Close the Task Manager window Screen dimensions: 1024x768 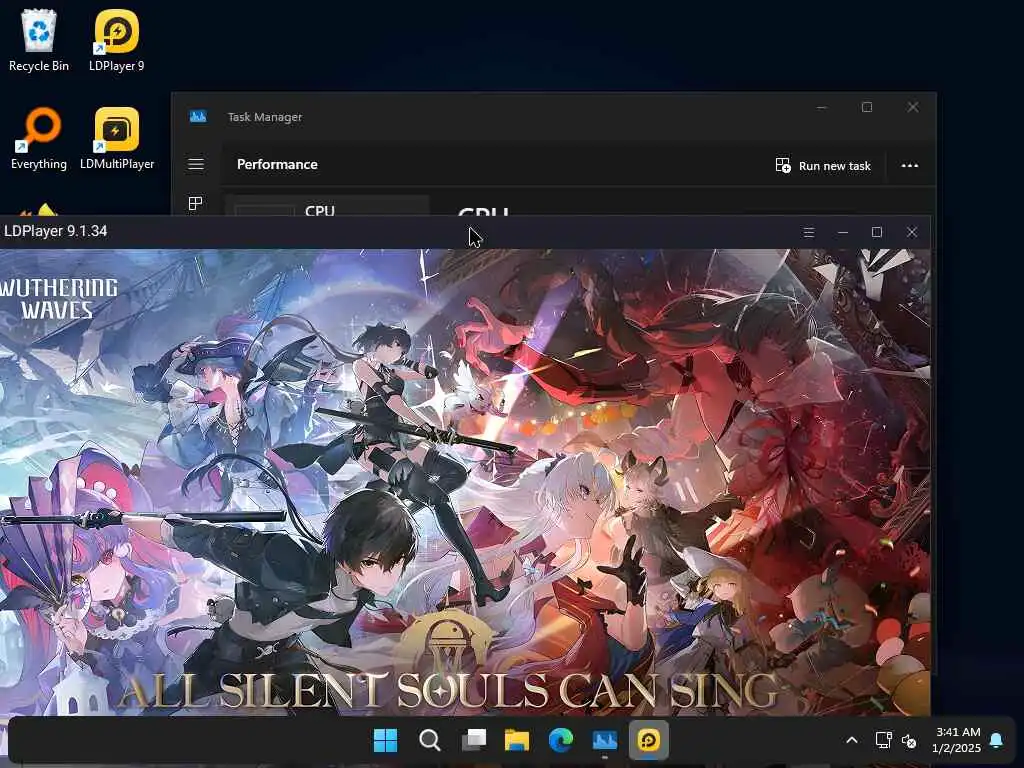click(x=913, y=107)
